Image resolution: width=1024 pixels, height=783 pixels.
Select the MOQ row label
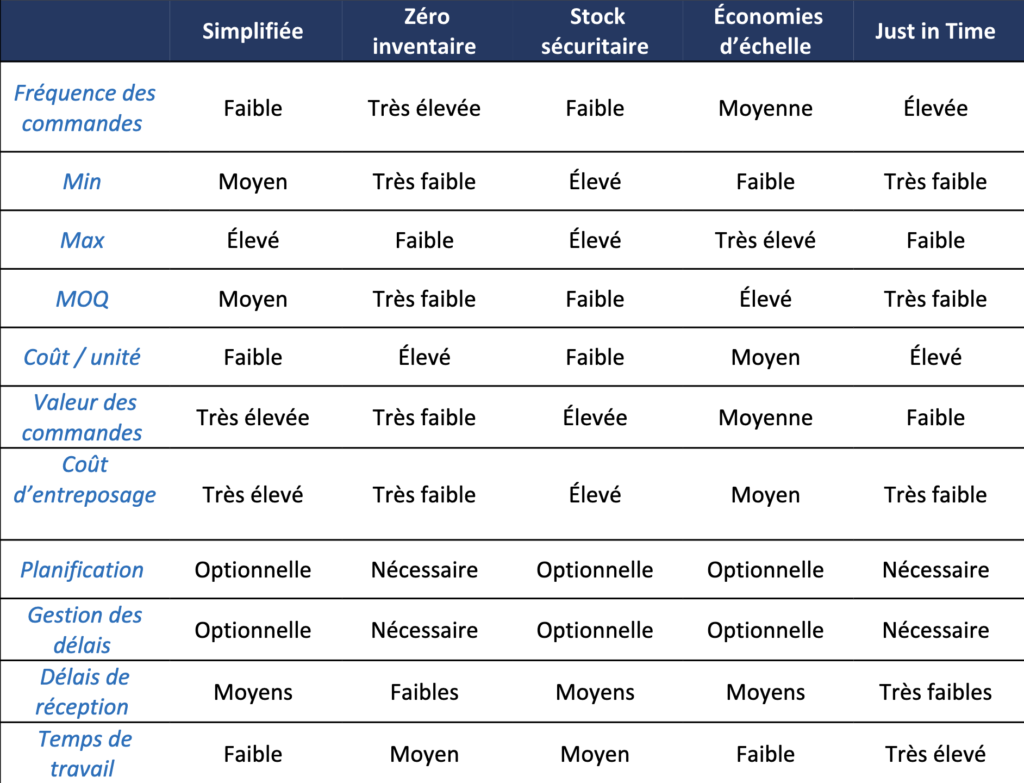pyautogui.click(x=82, y=298)
